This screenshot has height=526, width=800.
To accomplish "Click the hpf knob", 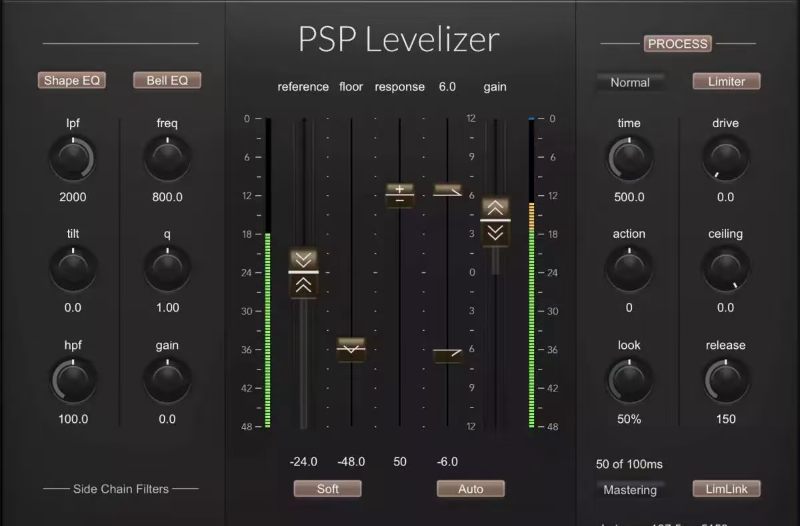I will 73,381.
